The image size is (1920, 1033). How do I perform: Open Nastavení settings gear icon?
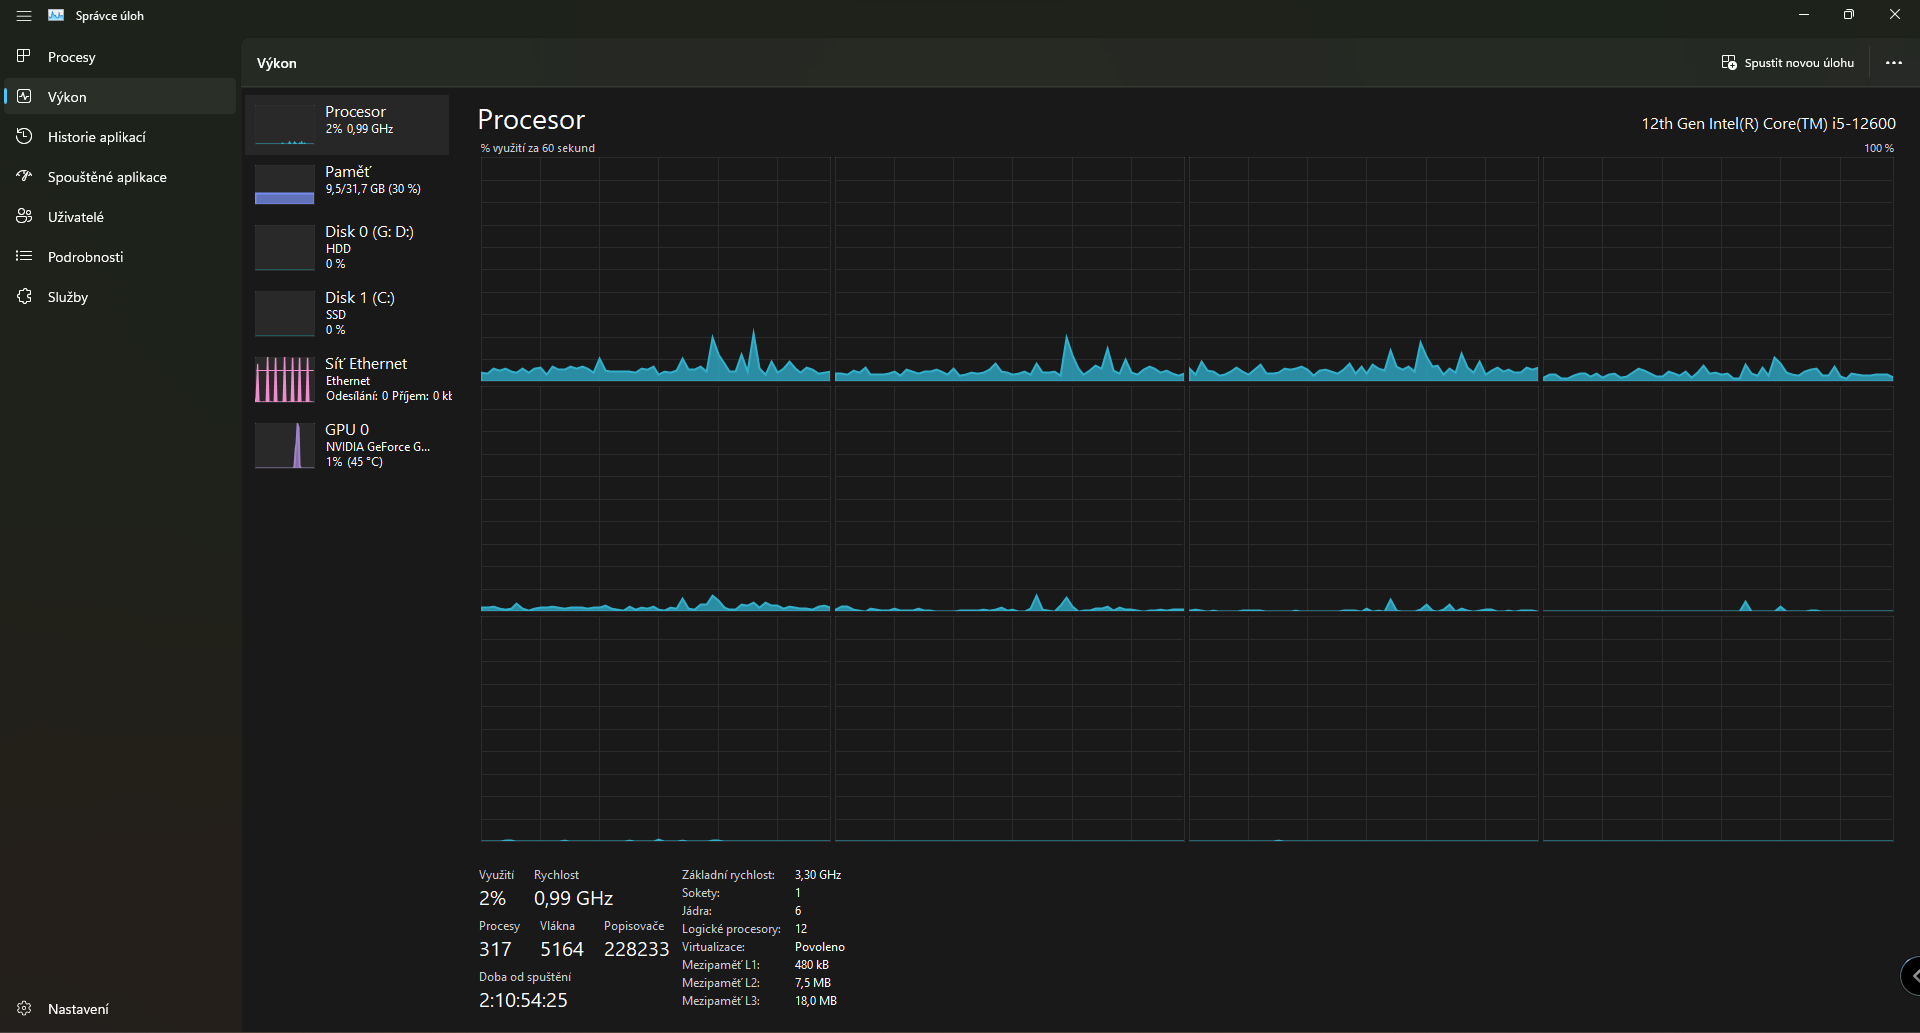click(24, 1008)
